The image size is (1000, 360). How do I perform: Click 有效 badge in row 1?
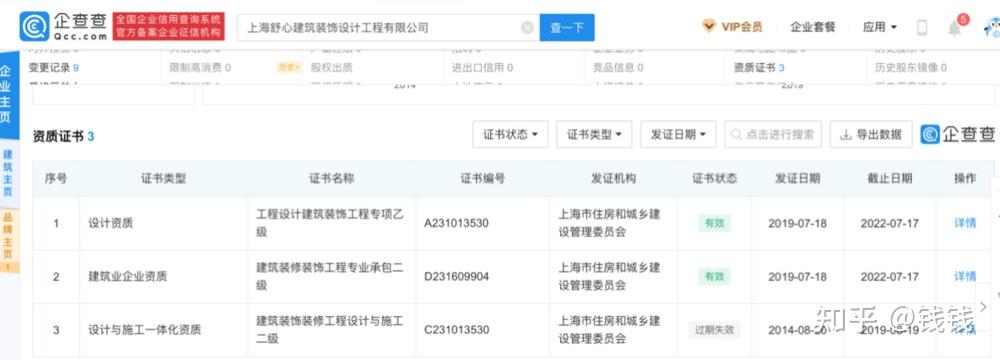tap(714, 223)
